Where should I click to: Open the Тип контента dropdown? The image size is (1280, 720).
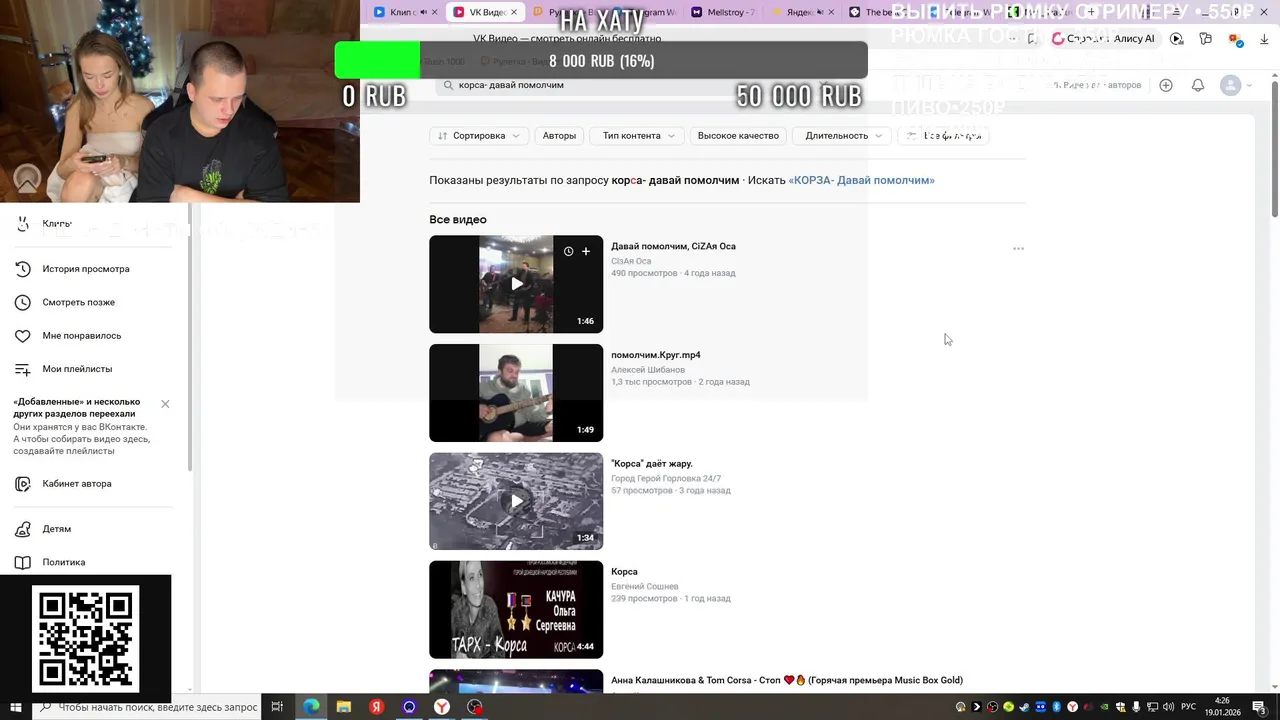pos(638,136)
